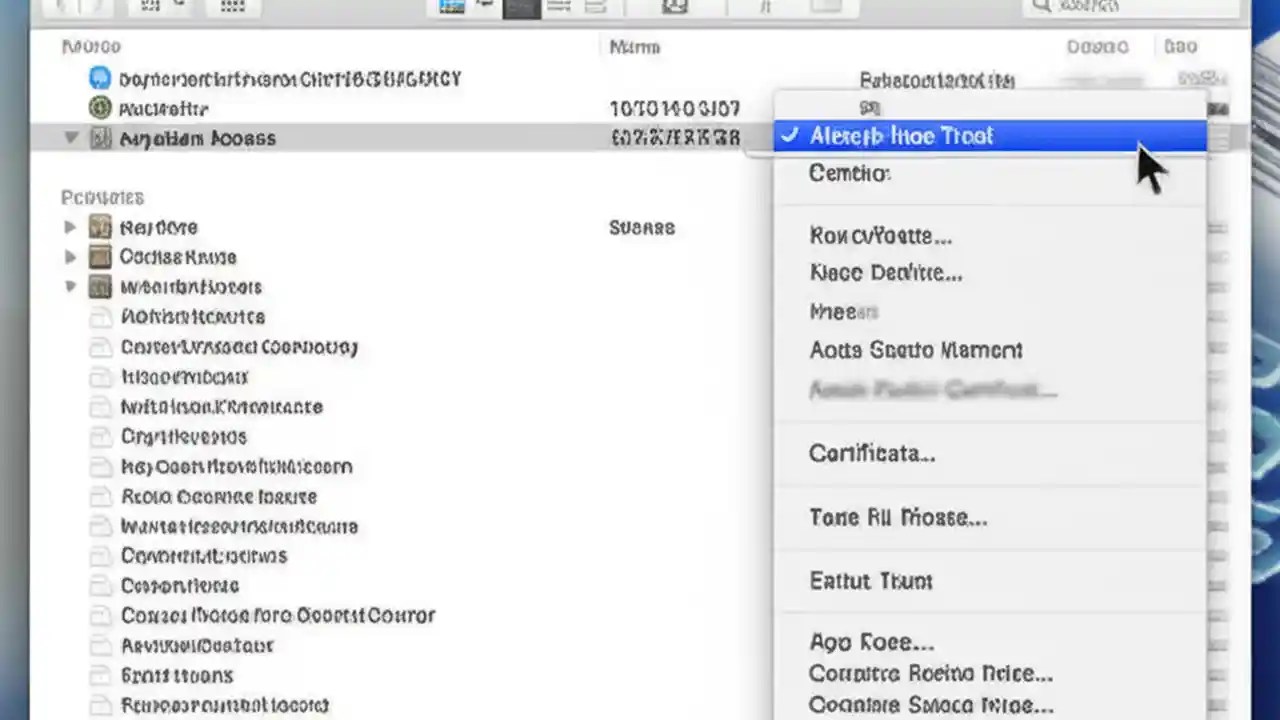Click the info icon in the toolbar

tap(765, 7)
